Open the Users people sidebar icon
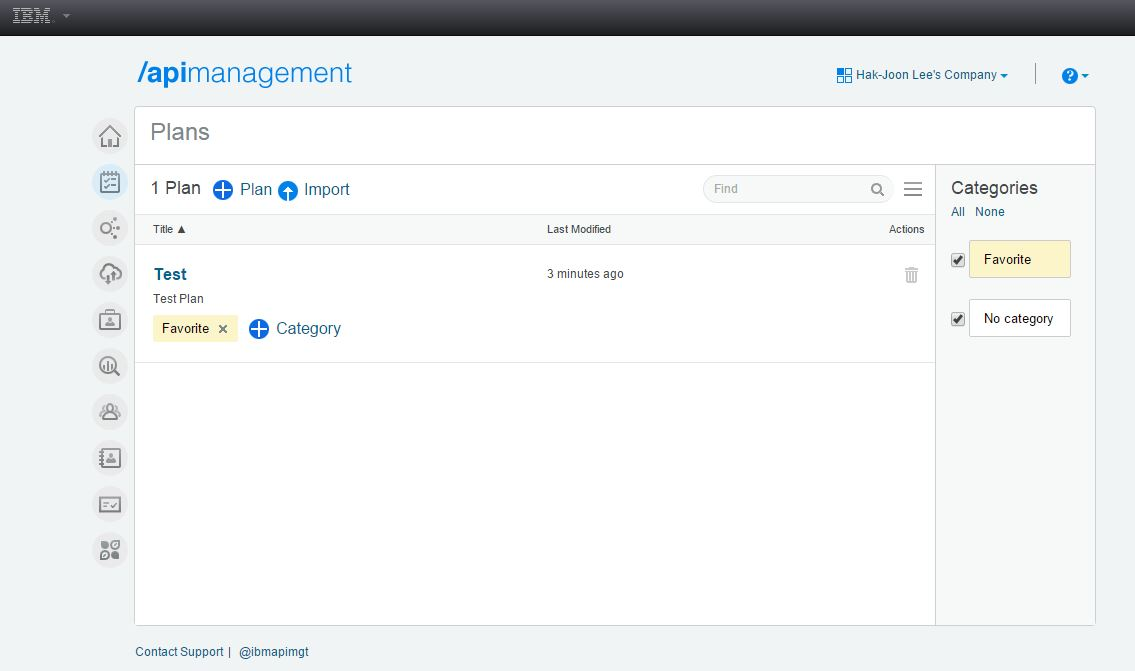The width and height of the screenshot is (1135, 671). (110, 412)
